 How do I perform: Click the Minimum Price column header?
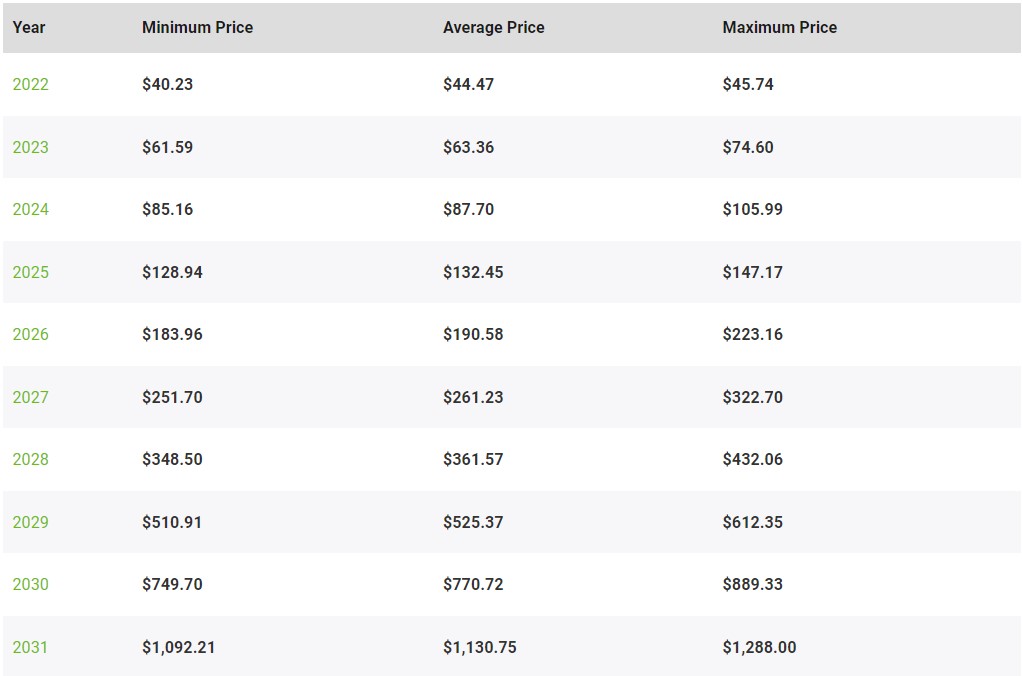197,27
